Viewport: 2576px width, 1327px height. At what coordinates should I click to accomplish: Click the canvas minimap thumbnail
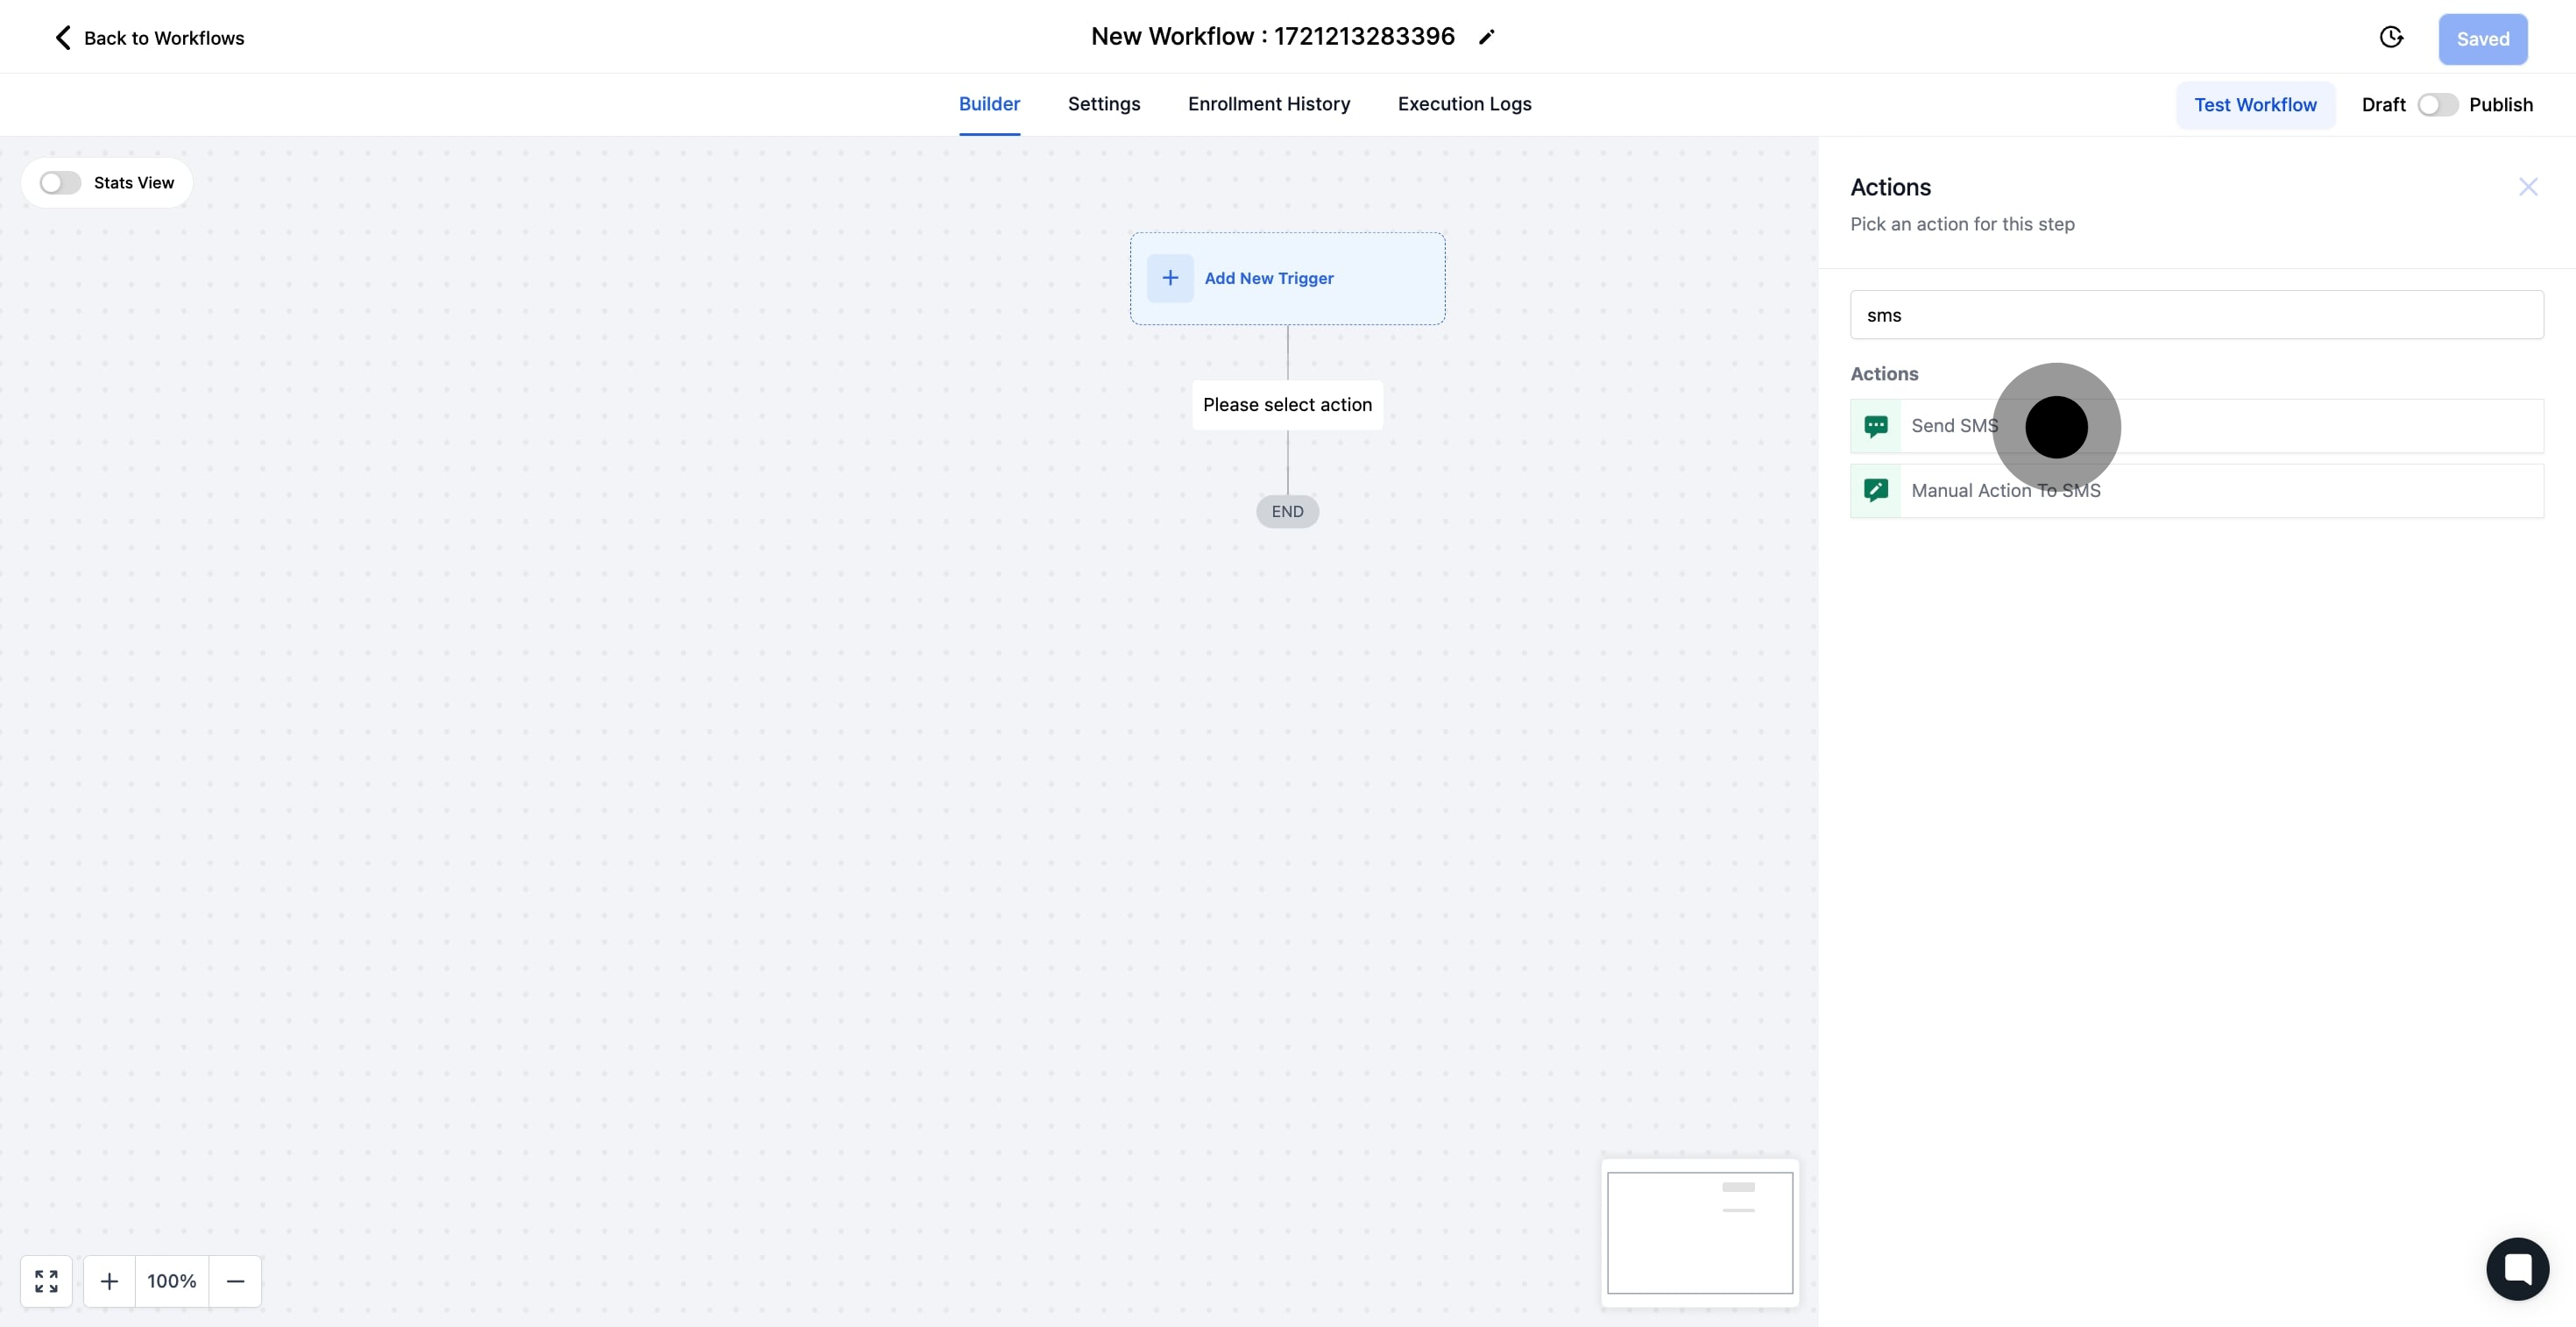pyautogui.click(x=1699, y=1232)
